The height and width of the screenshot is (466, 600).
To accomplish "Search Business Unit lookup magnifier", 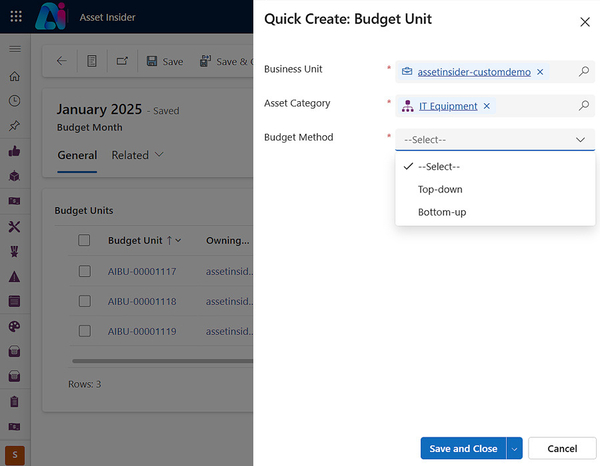I will [x=584, y=72].
